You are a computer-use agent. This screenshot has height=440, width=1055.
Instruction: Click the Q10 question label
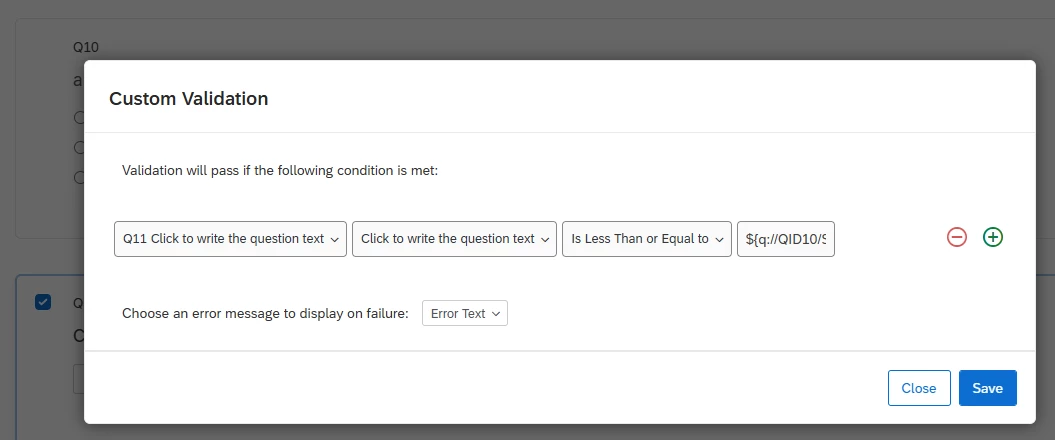[x=85, y=47]
